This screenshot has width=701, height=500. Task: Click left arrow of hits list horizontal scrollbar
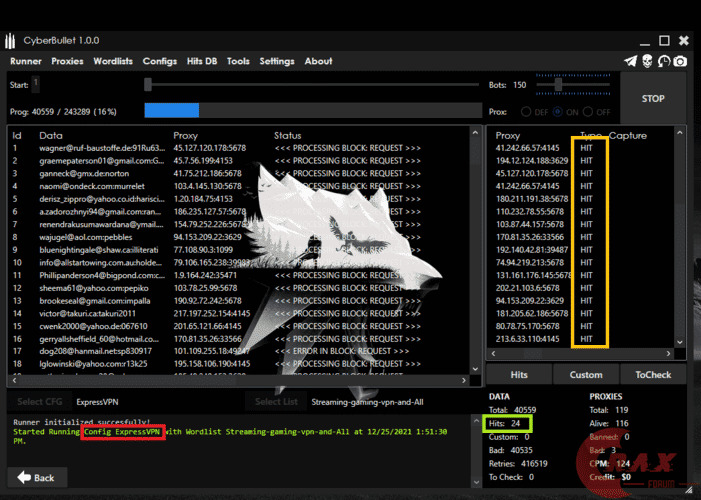[x=494, y=353]
